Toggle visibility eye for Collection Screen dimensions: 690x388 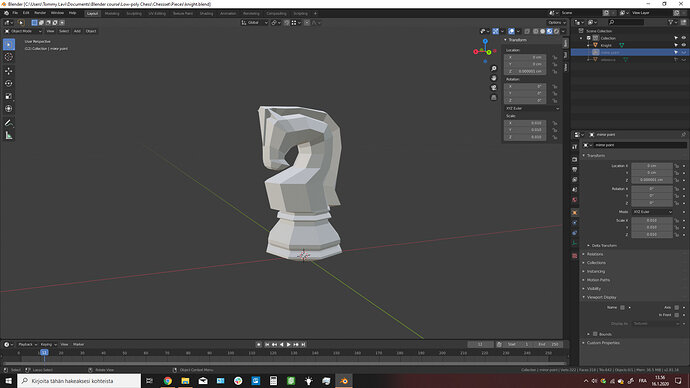point(683,38)
